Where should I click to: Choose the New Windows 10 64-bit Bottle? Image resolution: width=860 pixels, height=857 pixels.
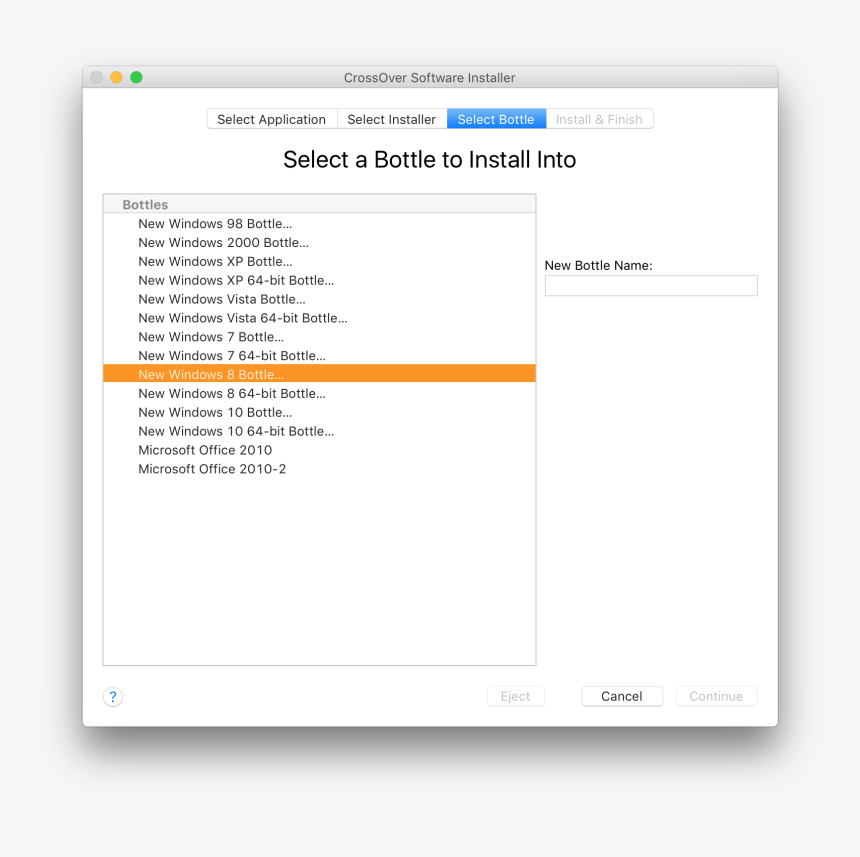pyautogui.click(x=238, y=431)
